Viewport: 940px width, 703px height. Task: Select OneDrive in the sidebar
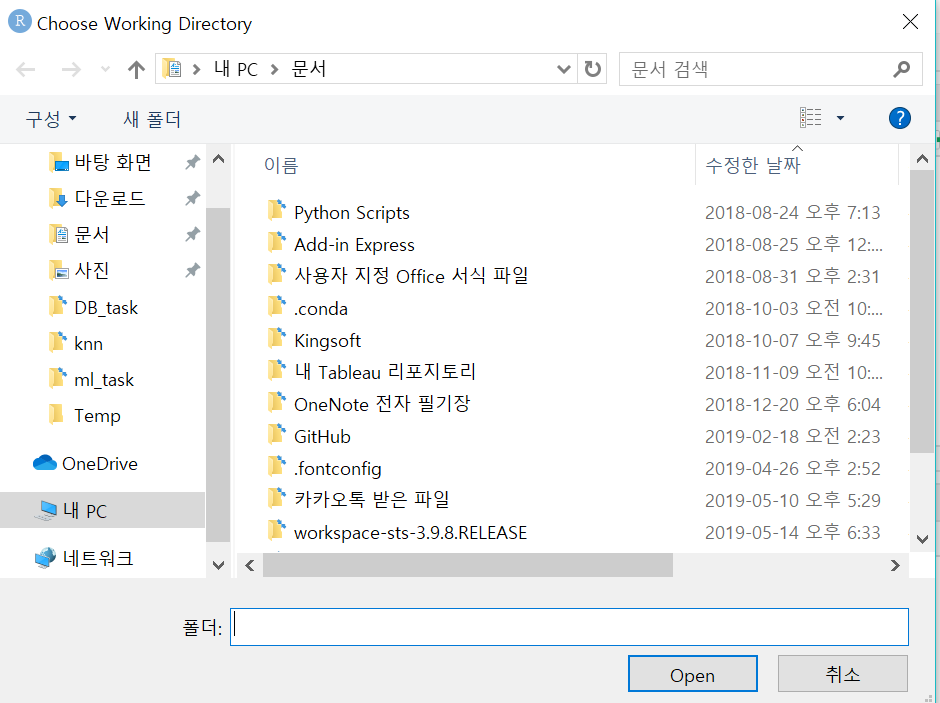click(85, 463)
